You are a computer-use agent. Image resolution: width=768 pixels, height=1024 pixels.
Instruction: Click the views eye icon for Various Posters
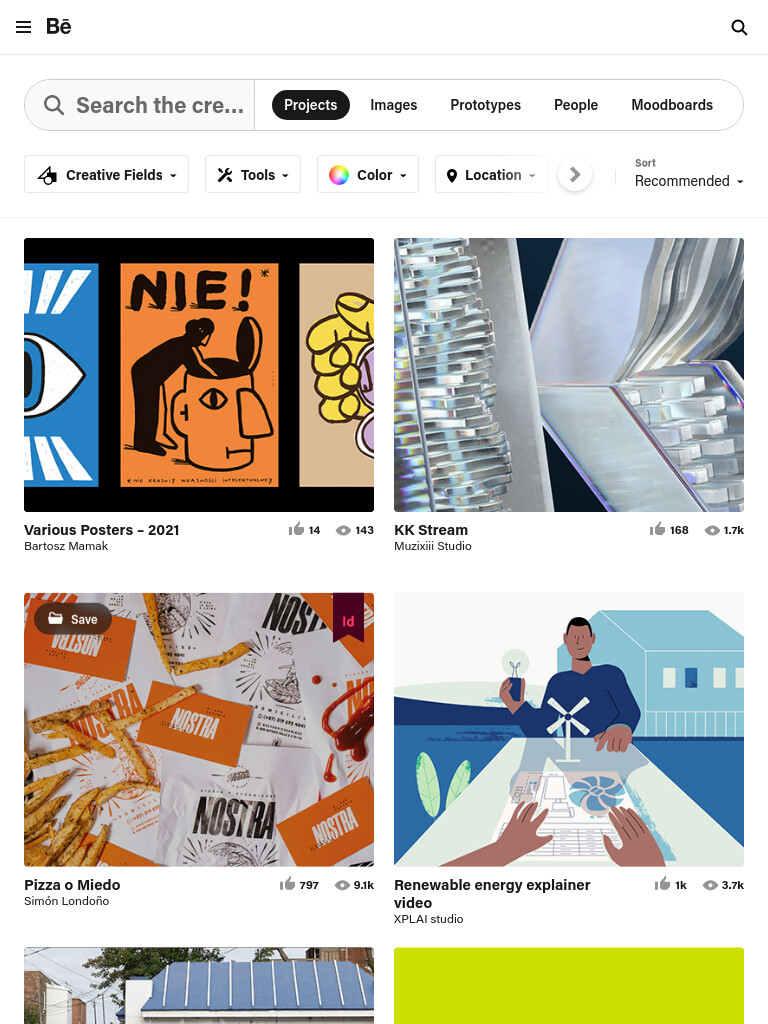[343, 530]
